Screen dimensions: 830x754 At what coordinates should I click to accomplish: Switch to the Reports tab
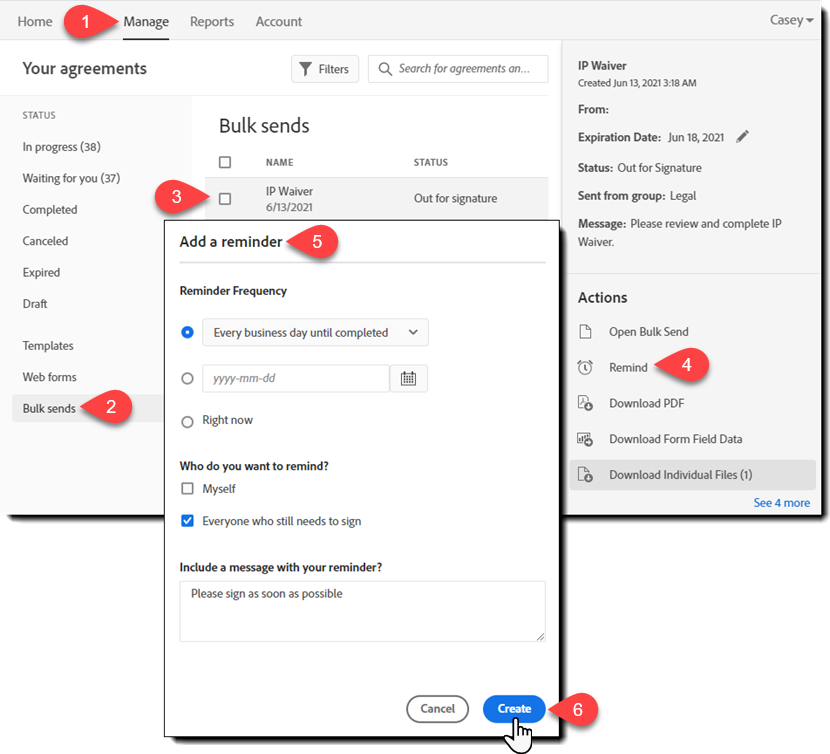pyautogui.click(x=211, y=20)
